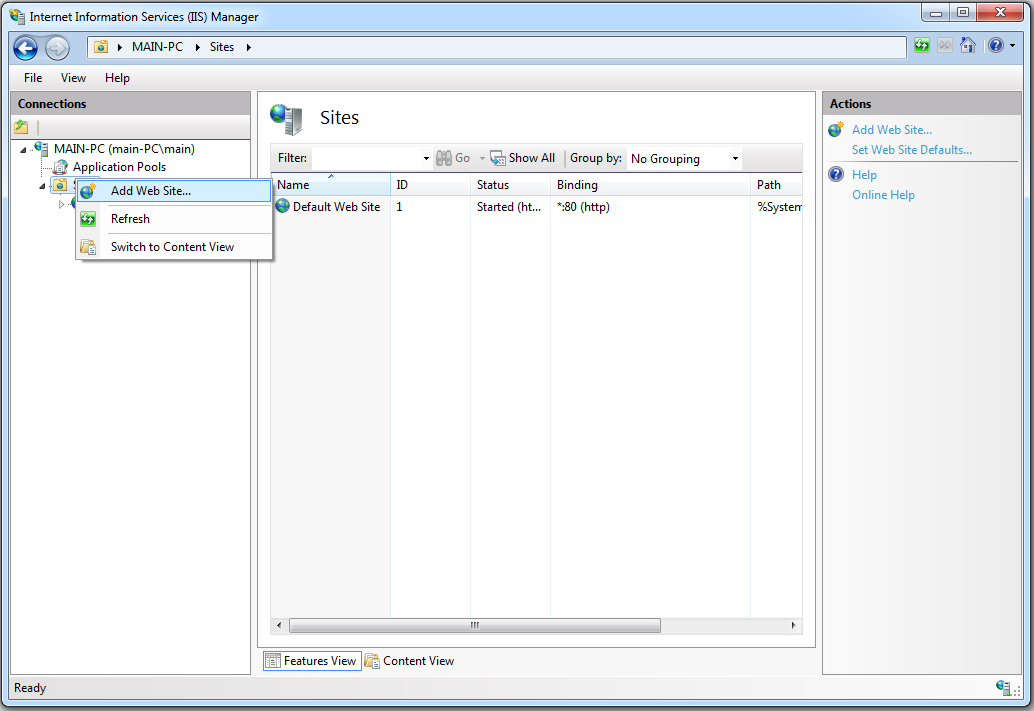
Task: Click the Home icon in the address bar
Action: point(967,45)
